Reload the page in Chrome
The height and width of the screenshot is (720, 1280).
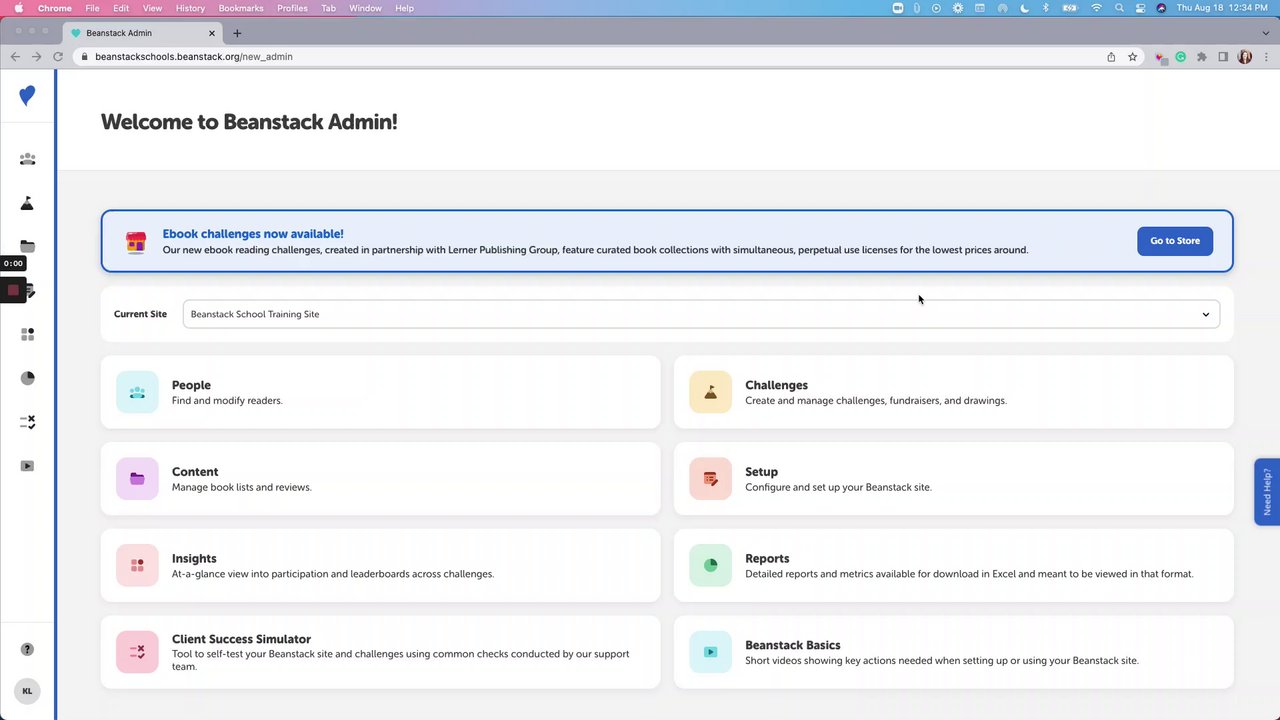point(58,57)
